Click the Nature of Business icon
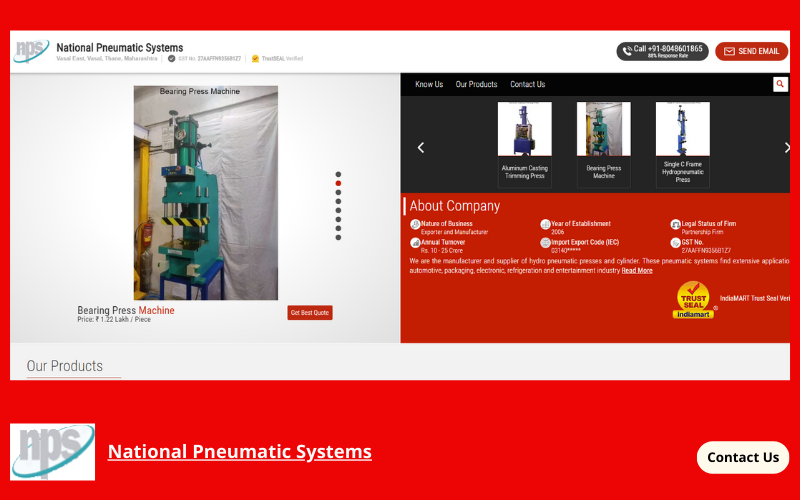The height and width of the screenshot is (500, 800). pos(415,224)
